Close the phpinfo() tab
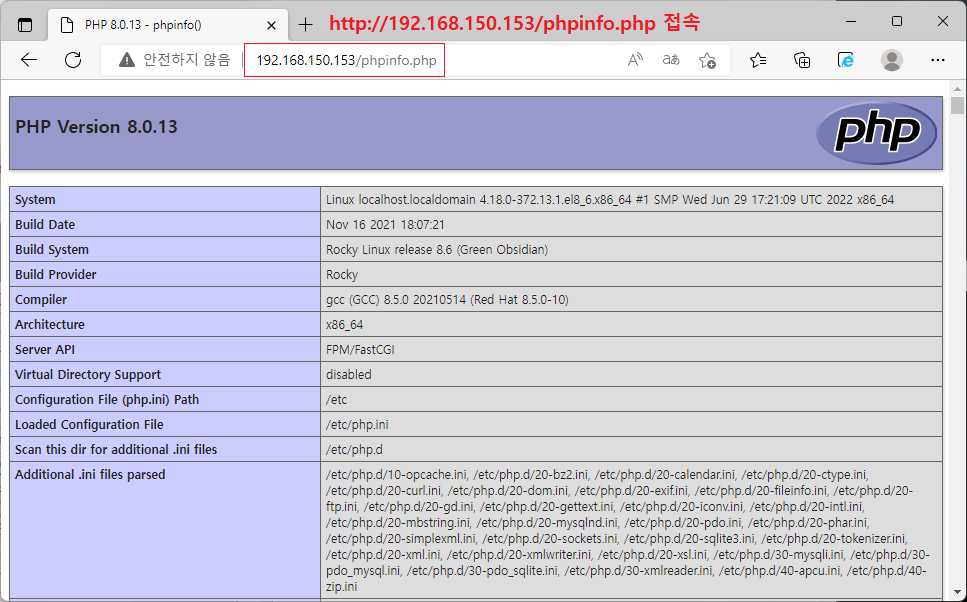 [271, 25]
